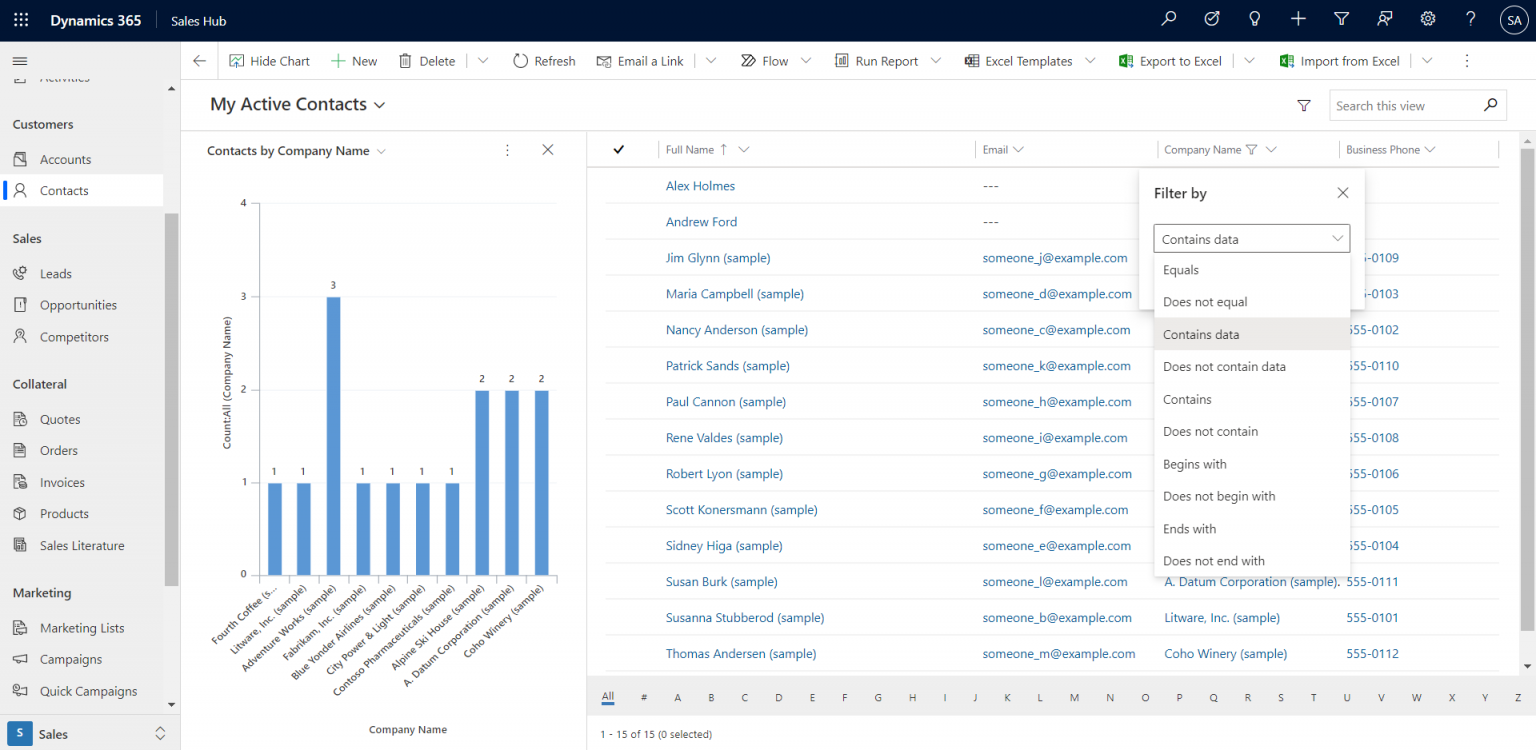The image size is (1536, 750).
Task: Click the search magnifier in the view search box
Action: (1491, 105)
